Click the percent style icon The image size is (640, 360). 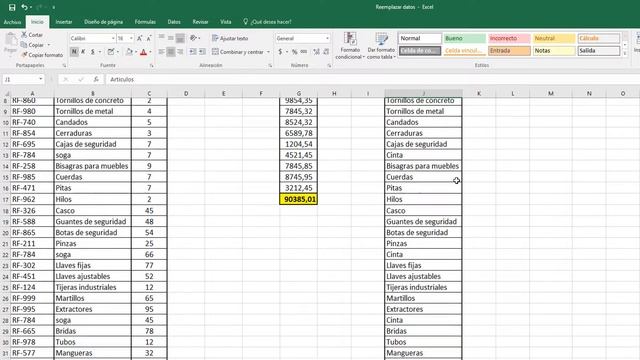[294, 52]
